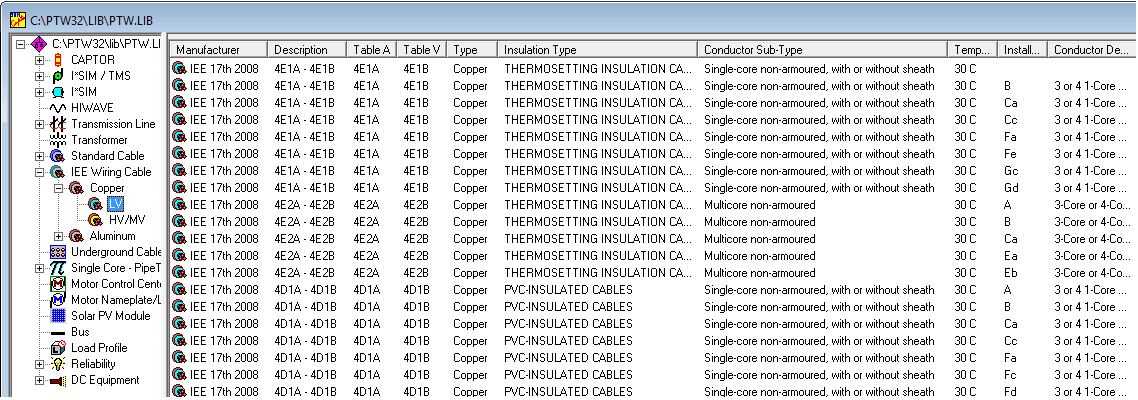Click the Solar PV Module icon

(58, 316)
